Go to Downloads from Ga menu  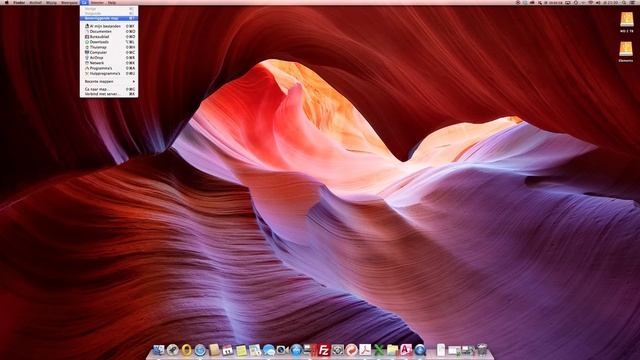coord(109,42)
